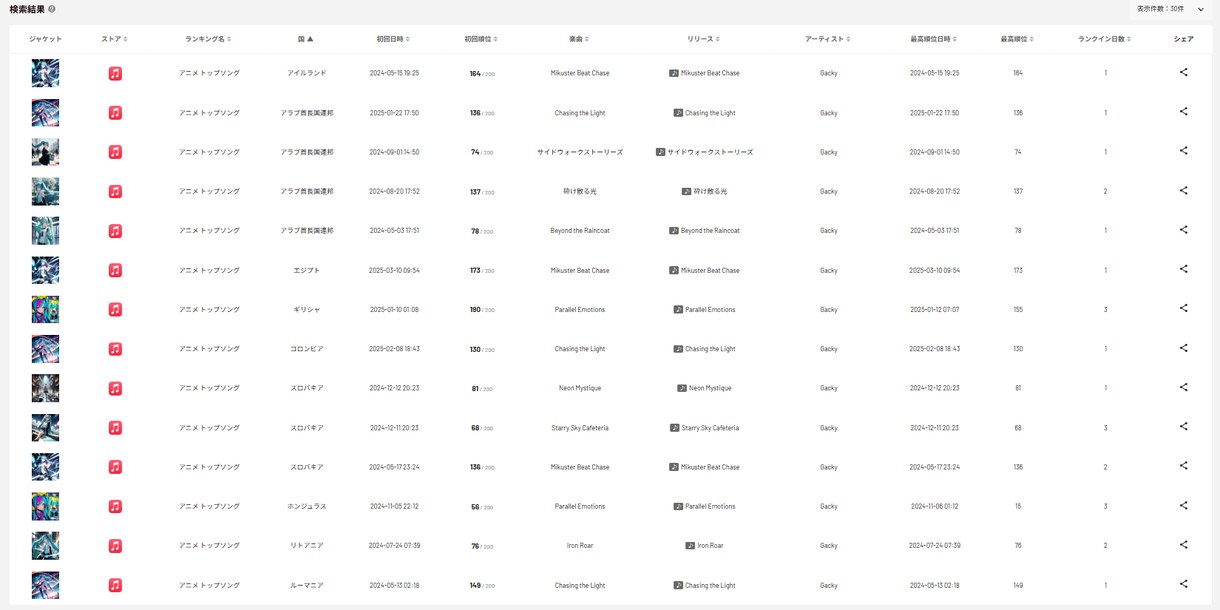Click share icon for Iron Roar row
The height and width of the screenshot is (610, 1220).
(1183, 545)
